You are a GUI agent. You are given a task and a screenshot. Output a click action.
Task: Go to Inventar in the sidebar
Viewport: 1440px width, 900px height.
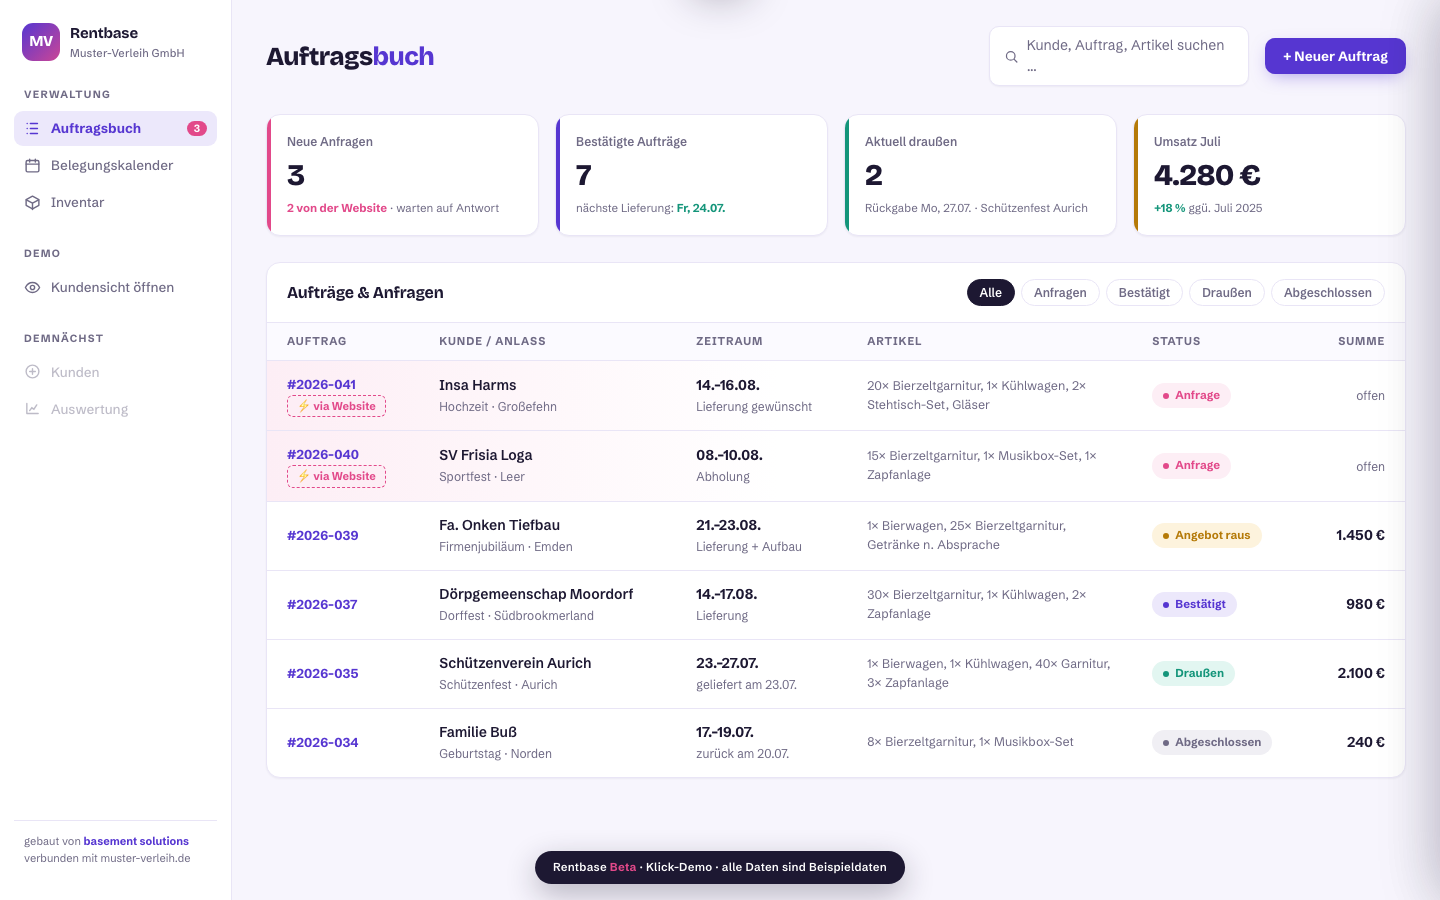point(115,202)
